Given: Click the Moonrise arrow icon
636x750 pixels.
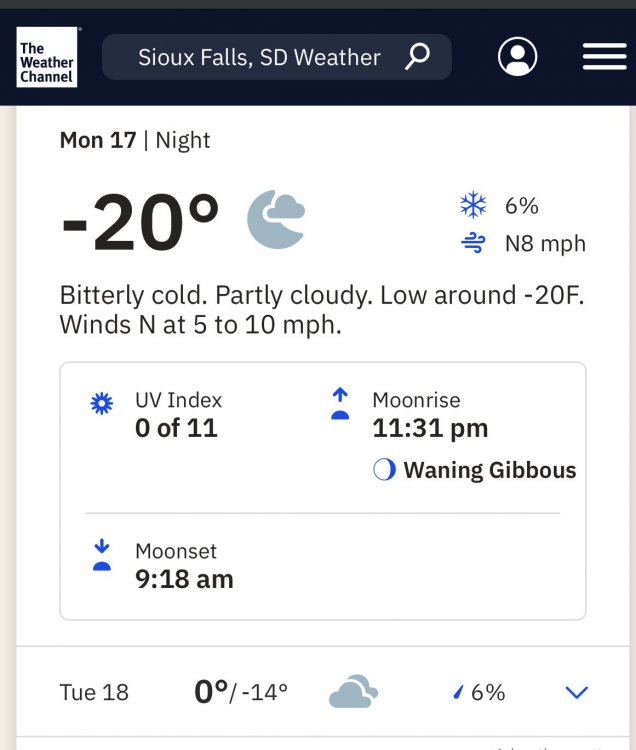Looking at the screenshot, I should click(x=340, y=405).
